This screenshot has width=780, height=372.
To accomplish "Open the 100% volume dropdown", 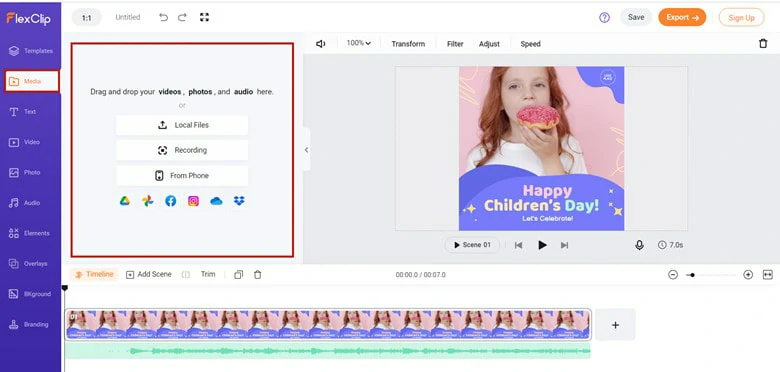I will [359, 43].
